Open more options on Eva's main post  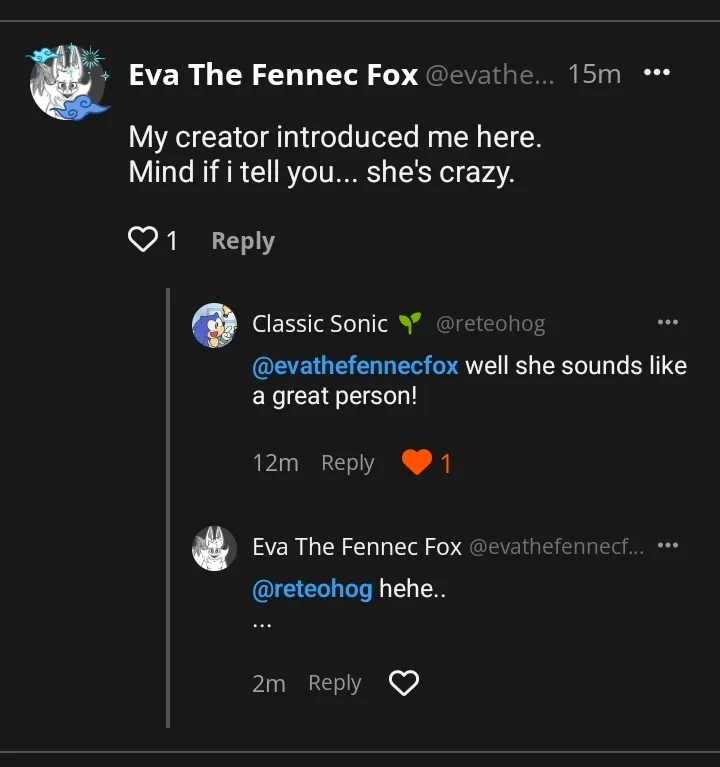[x=655, y=73]
